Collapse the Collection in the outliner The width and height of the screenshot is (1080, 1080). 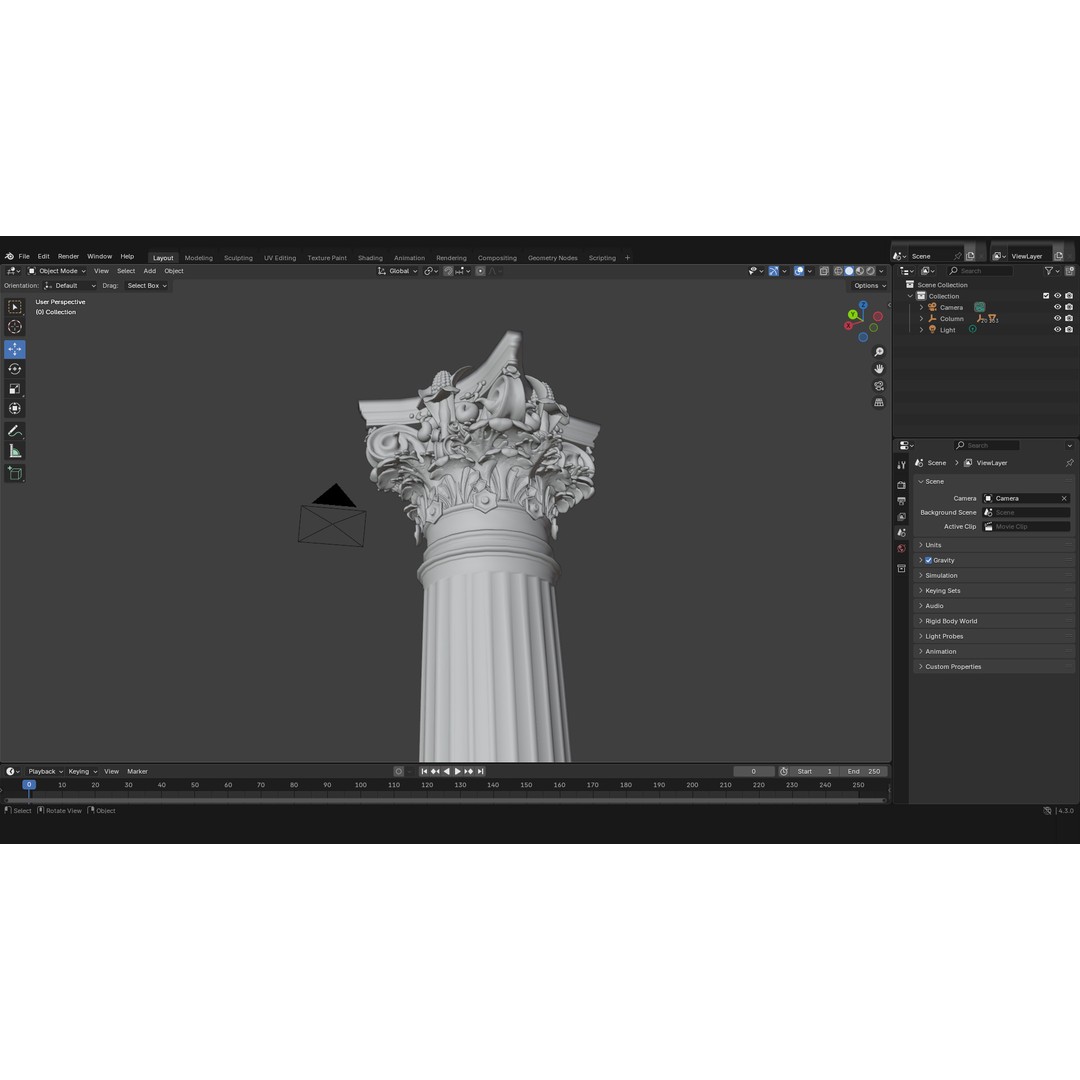tap(910, 295)
